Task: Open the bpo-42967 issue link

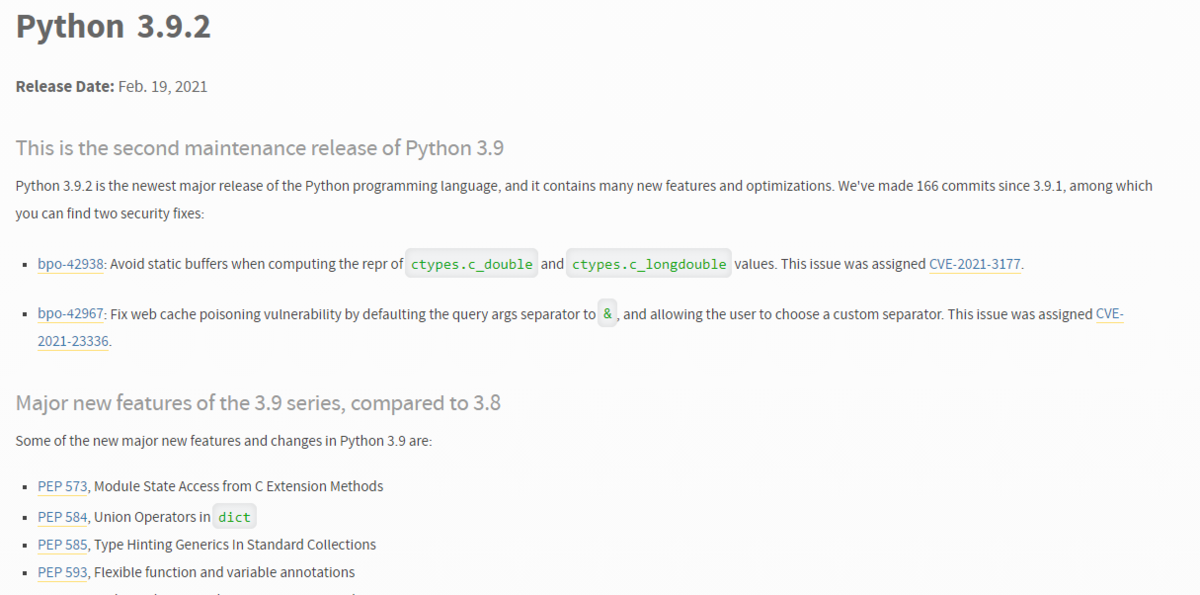Action: pyautogui.click(x=71, y=314)
